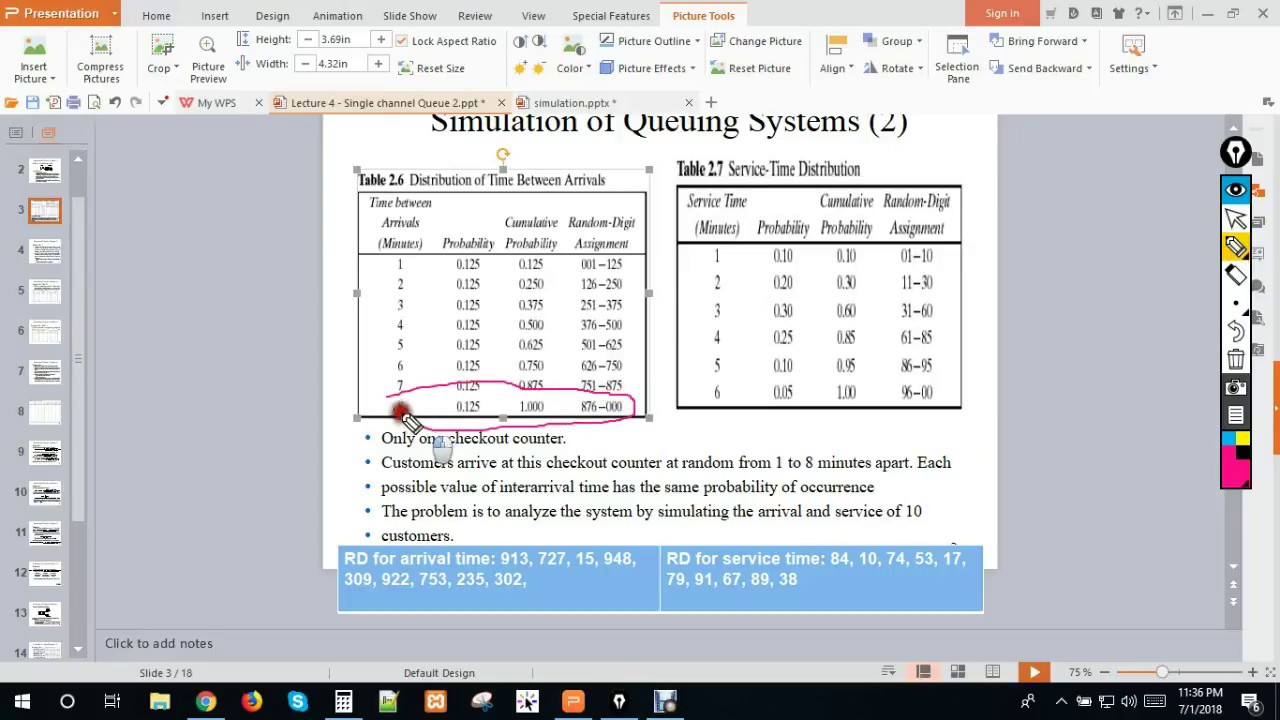Select slide 7 thumbnail
The width and height of the screenshot is (1280, 720).
pyautogui.click(x=45, y=371)
